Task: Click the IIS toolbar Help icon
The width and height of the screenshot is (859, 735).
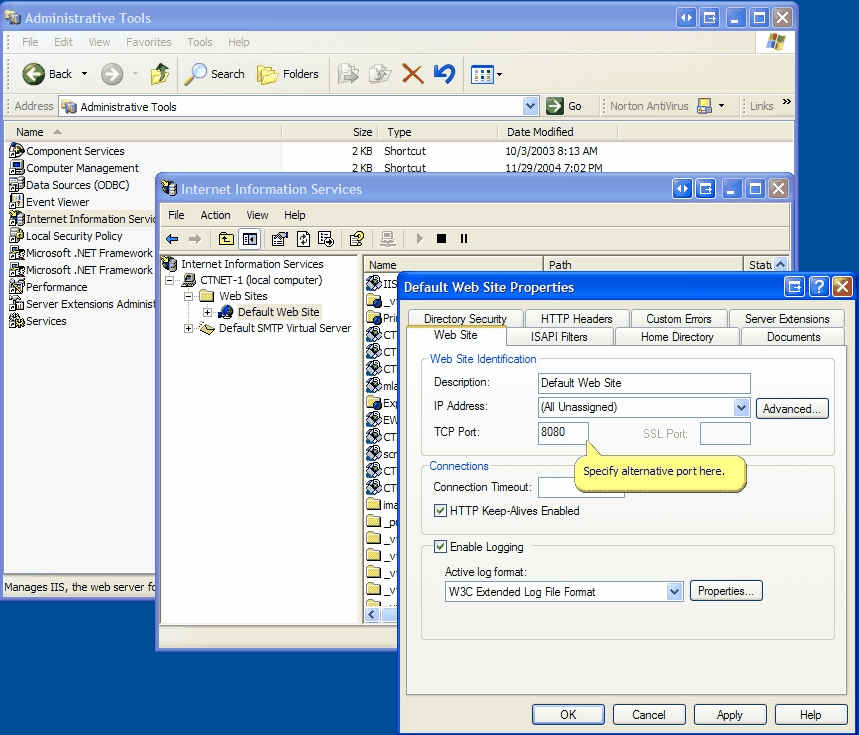Action: coord(356,239)
